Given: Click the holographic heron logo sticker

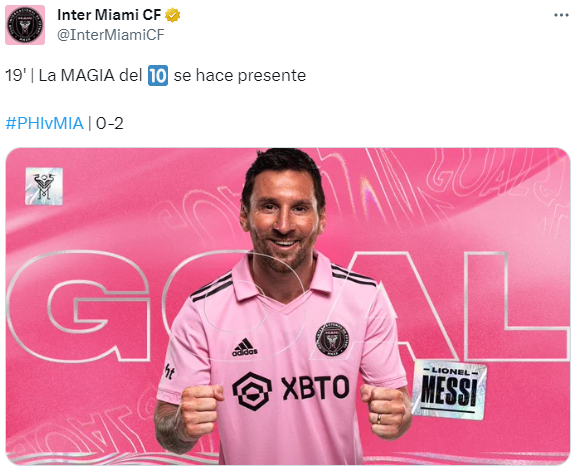Looking at the screenshot, I should point(44,186).
